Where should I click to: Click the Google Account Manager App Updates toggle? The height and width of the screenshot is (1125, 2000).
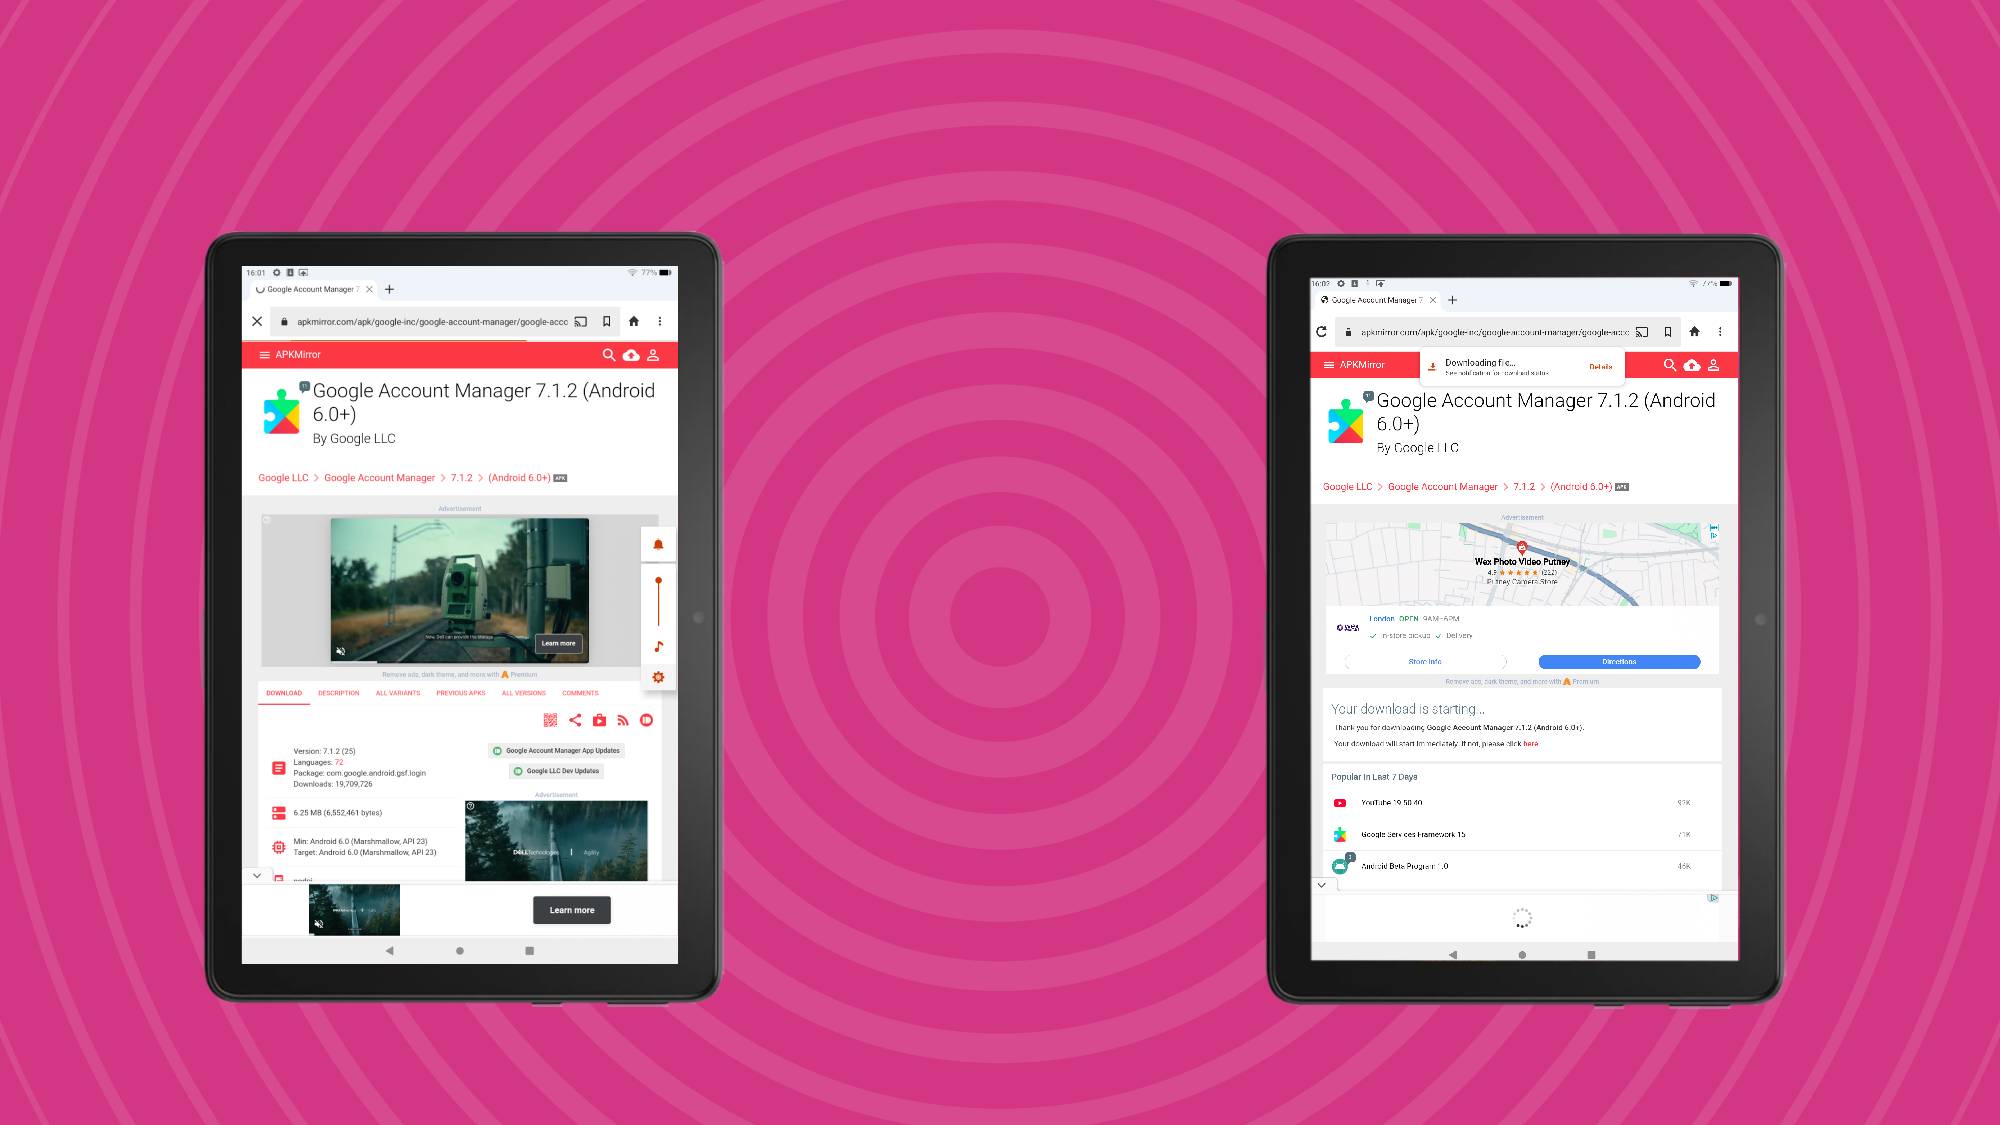(x=497, y=750)
